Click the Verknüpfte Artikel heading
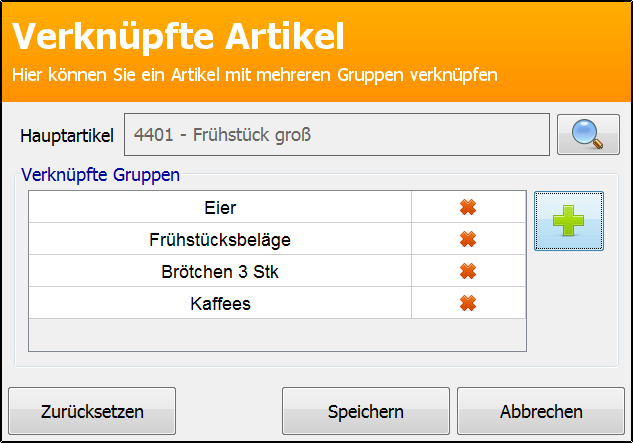This screenshot has height=443, width=633. (178, 36)
